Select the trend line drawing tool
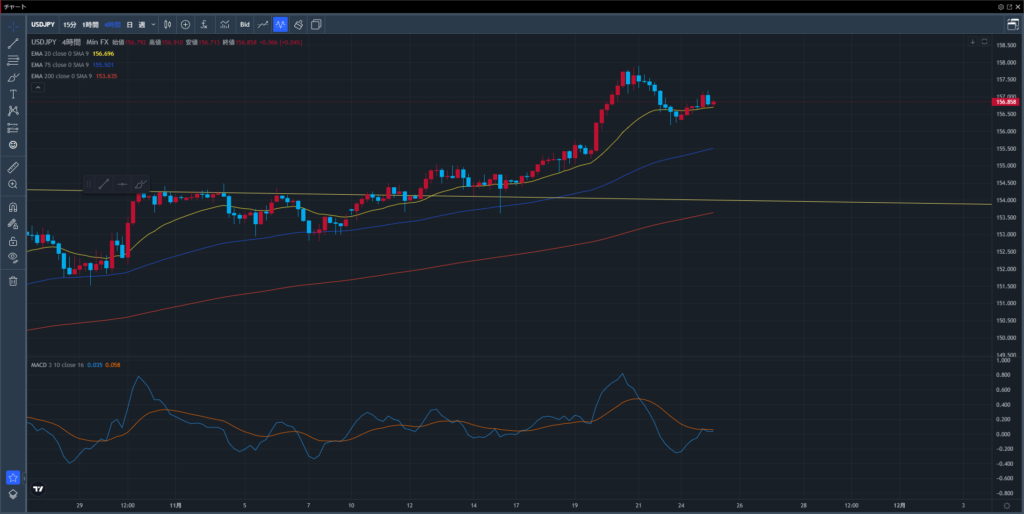Screen dimensions: 1024x514 click(13, 44)
